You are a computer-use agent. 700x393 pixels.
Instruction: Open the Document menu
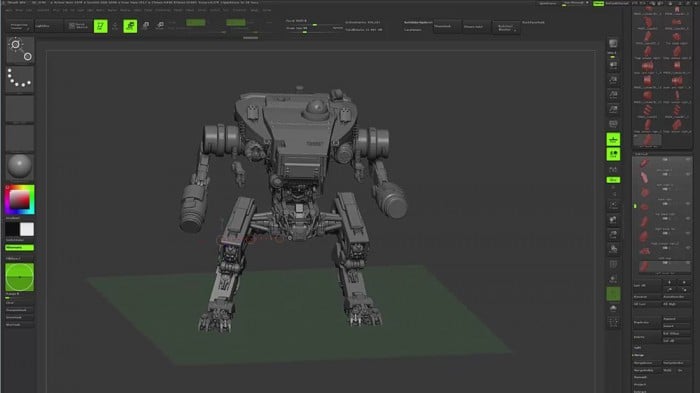pos(43,10)
